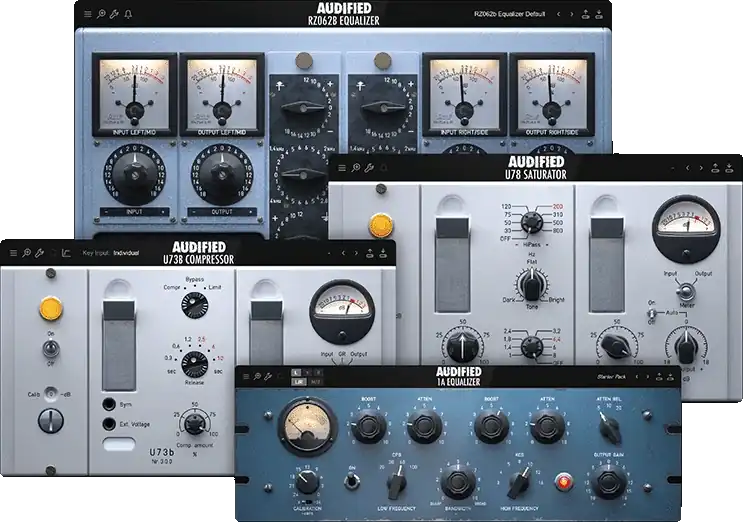Image resolution: width=743 pixels, height=522 pixels.
Task: Open hamburger menu in RZ062B Equalizer window
Action: pos(88,14)
